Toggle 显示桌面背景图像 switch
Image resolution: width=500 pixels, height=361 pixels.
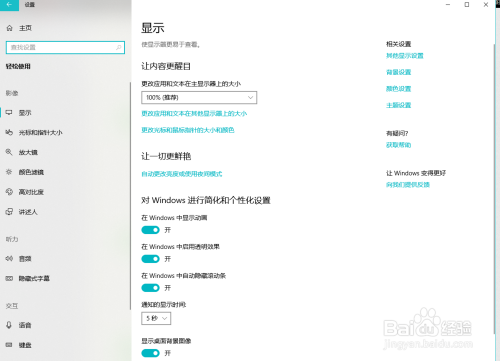tap(150, 353)
